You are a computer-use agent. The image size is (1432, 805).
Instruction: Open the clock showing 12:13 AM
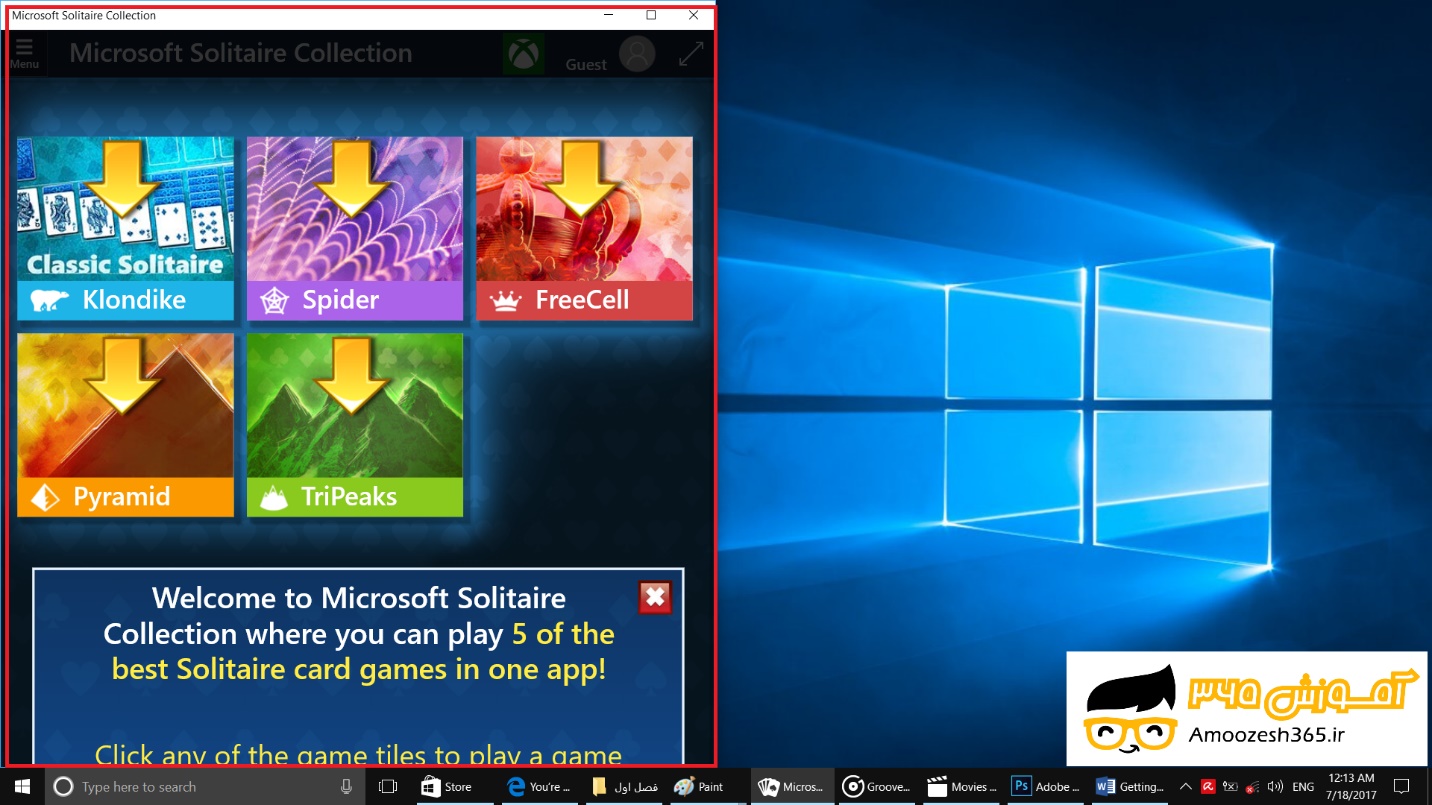tap(1349, 787)
